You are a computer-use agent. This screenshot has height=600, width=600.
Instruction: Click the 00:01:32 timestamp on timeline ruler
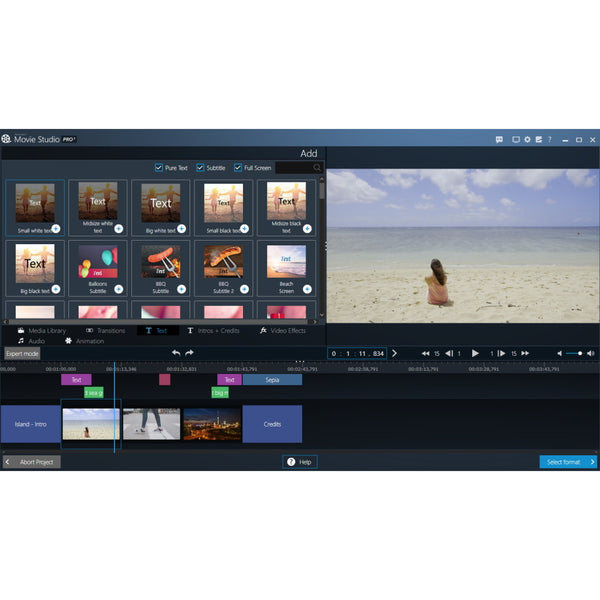(x=182, y=369)
